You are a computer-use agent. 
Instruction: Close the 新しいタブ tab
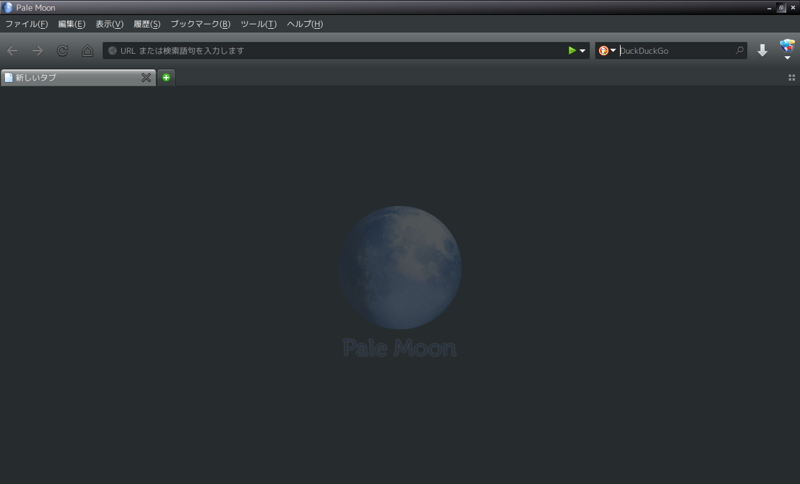[x=146, y=78]
